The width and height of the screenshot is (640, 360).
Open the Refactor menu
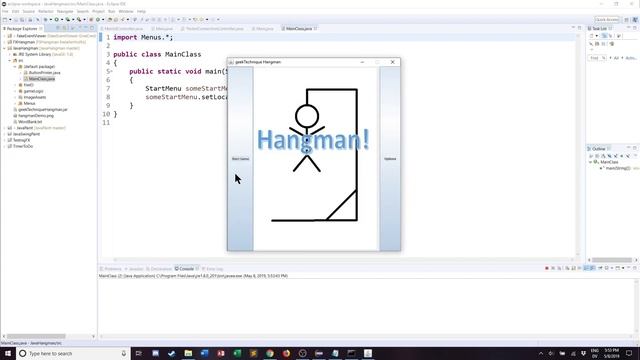pos(46,11)
